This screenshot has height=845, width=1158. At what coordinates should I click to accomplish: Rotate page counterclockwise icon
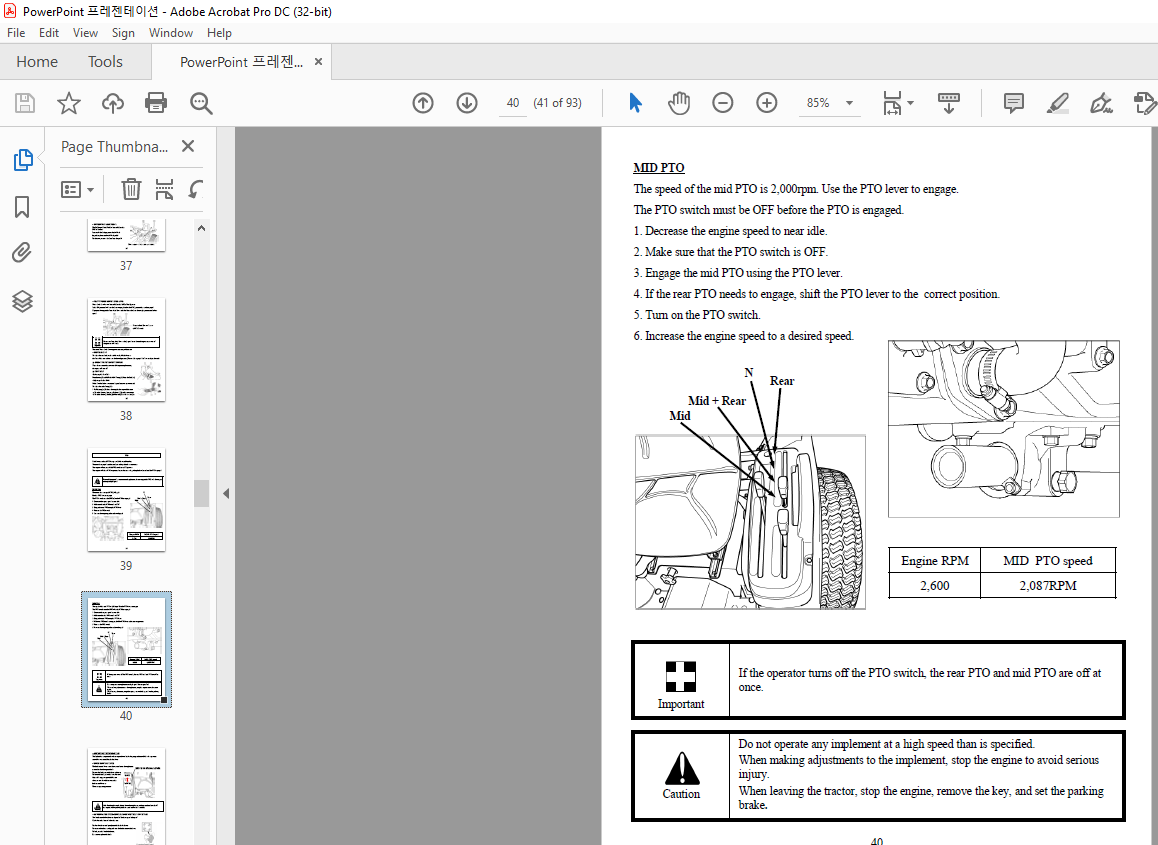coord(195,189)
